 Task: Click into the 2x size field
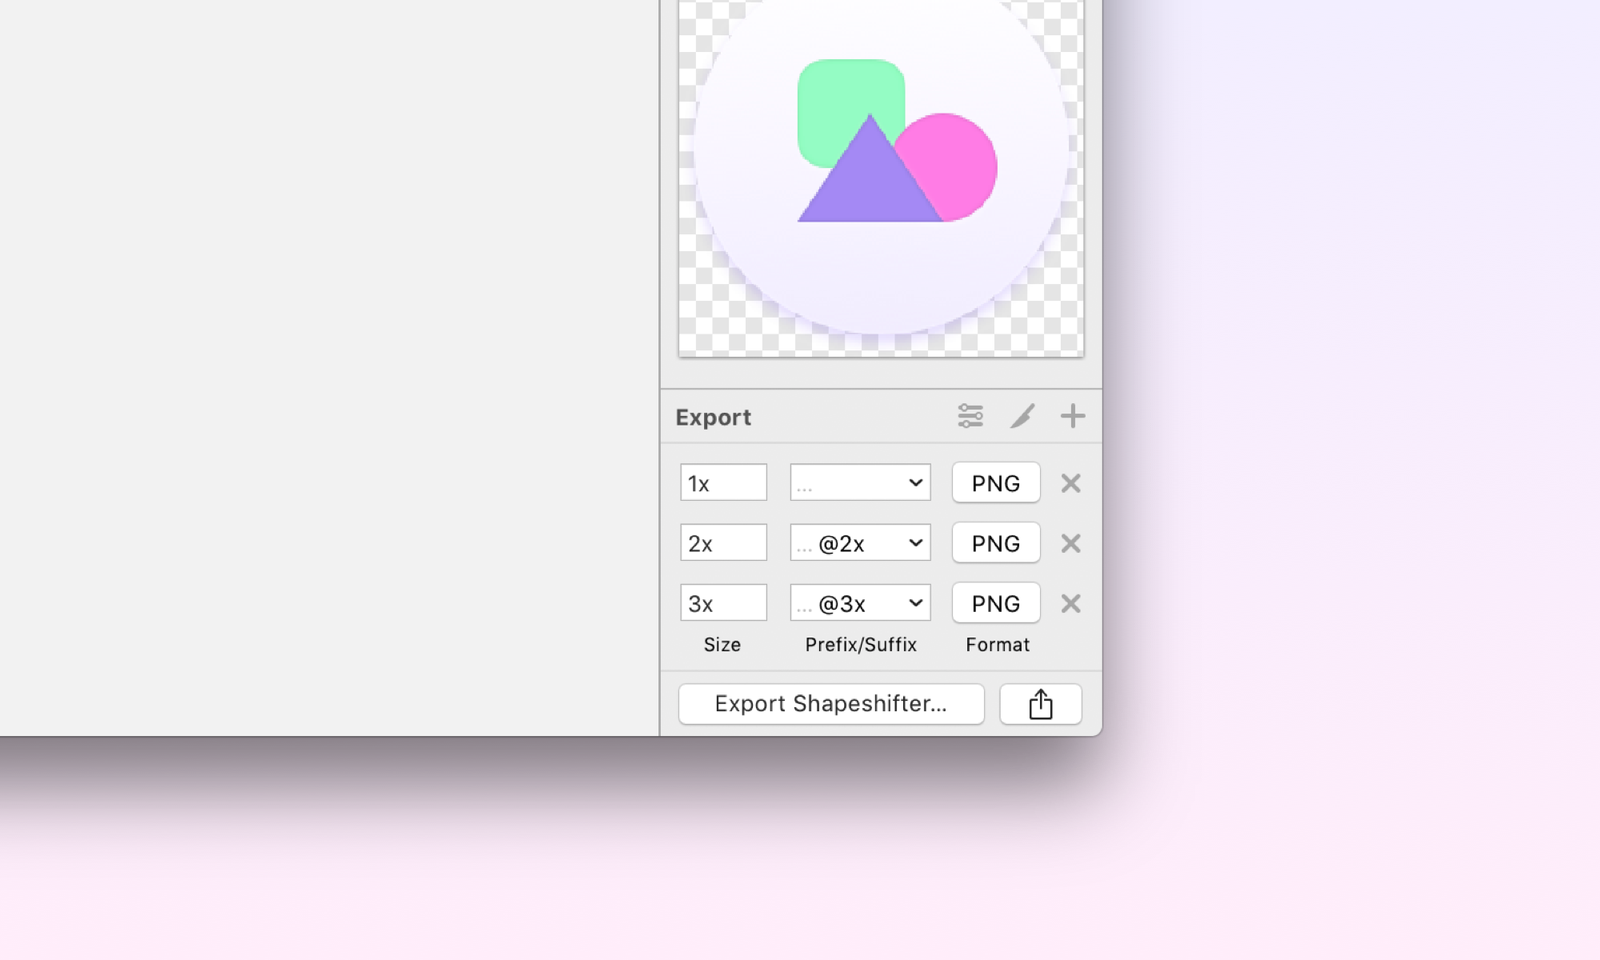point(723,543)
